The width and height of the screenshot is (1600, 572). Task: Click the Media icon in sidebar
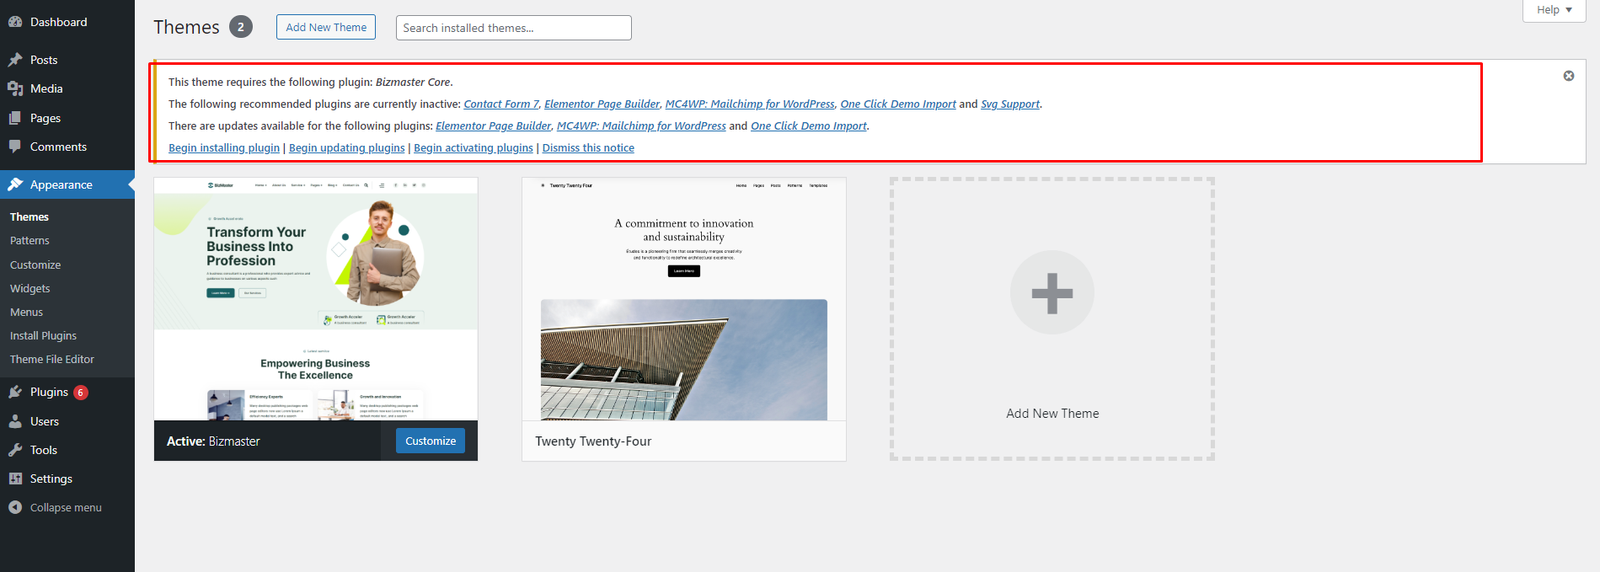(15, 89)
